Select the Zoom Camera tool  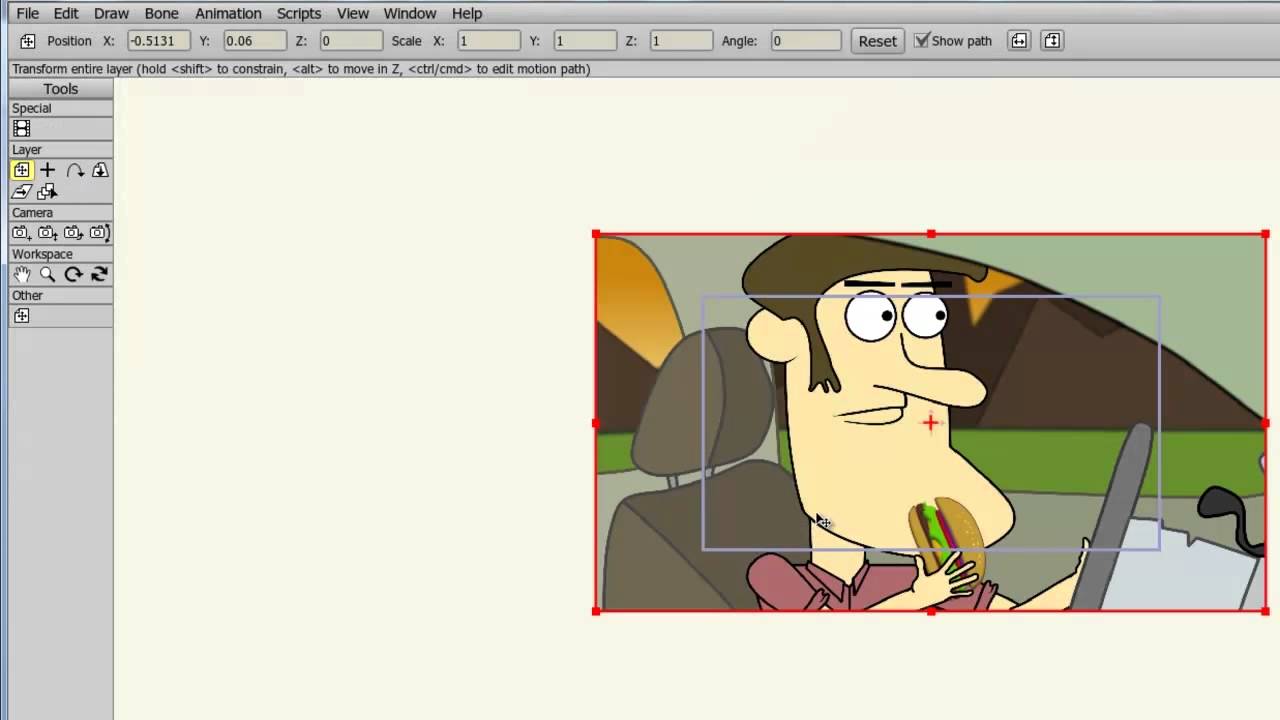click(x=47, y=233)
